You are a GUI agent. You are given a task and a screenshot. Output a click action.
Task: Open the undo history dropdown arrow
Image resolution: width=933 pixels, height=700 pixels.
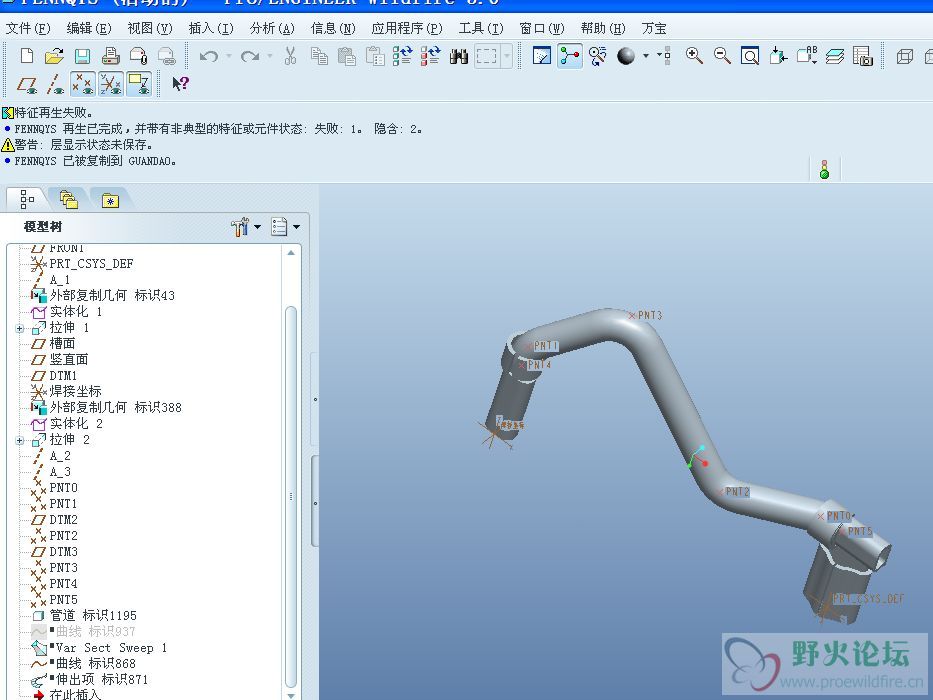(x=228, y=57)
